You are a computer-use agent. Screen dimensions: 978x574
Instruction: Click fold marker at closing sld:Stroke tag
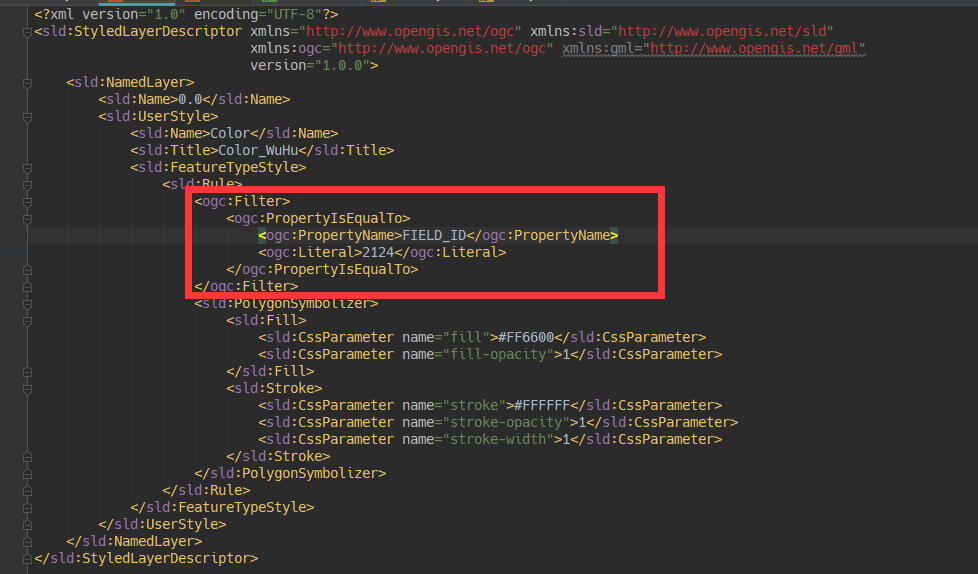click(x=27, y=457)
